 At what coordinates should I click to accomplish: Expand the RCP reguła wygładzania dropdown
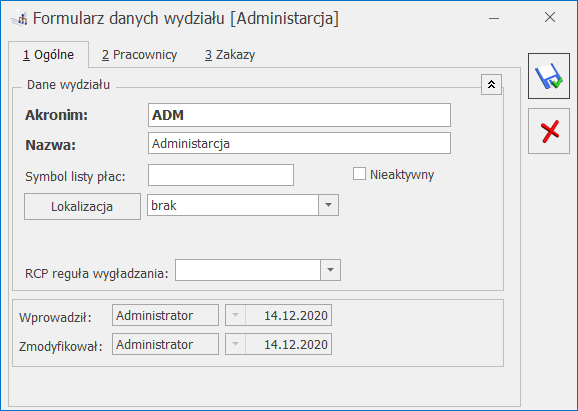click(x=330, y=270)
